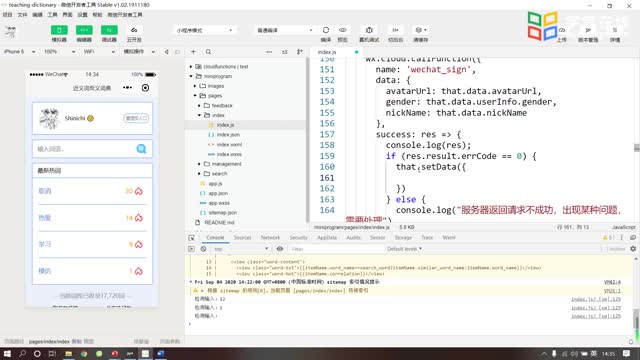This screenshot has height=360, width=640.
Task: Click the add new file plus icon
Action: pos(193,52)
